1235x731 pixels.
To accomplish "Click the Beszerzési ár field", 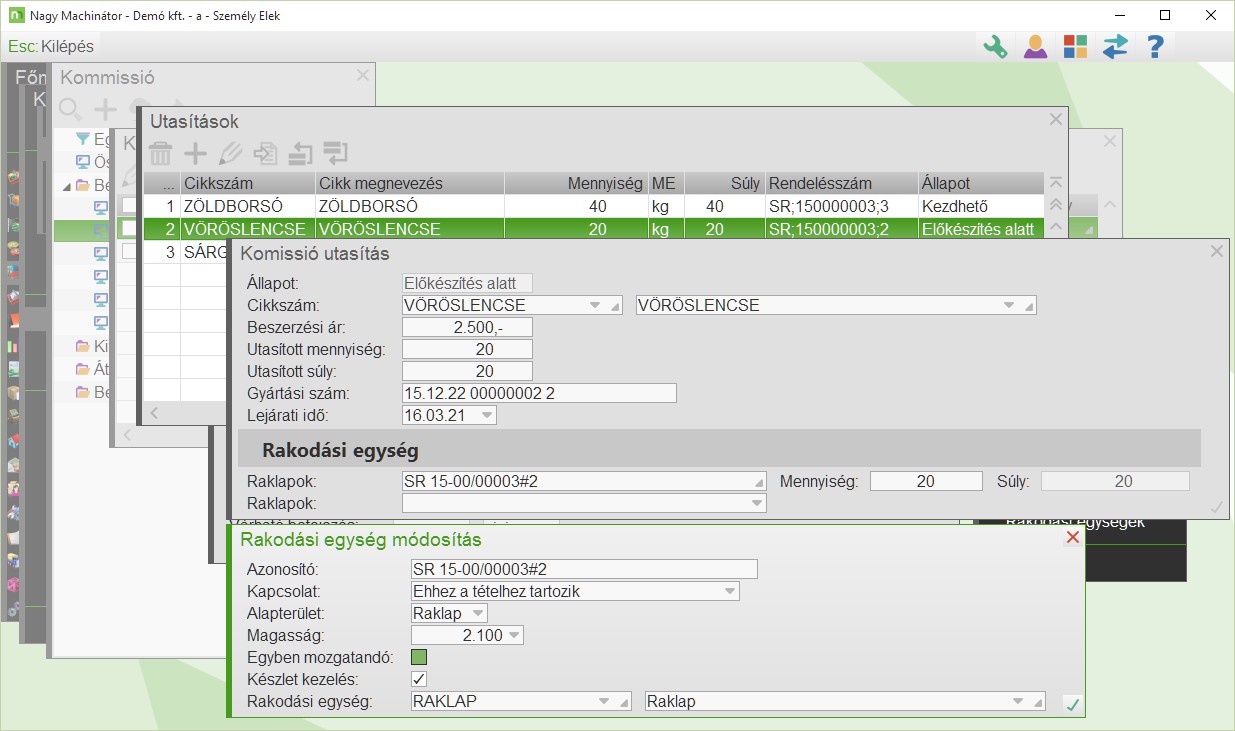I will 467,327.
